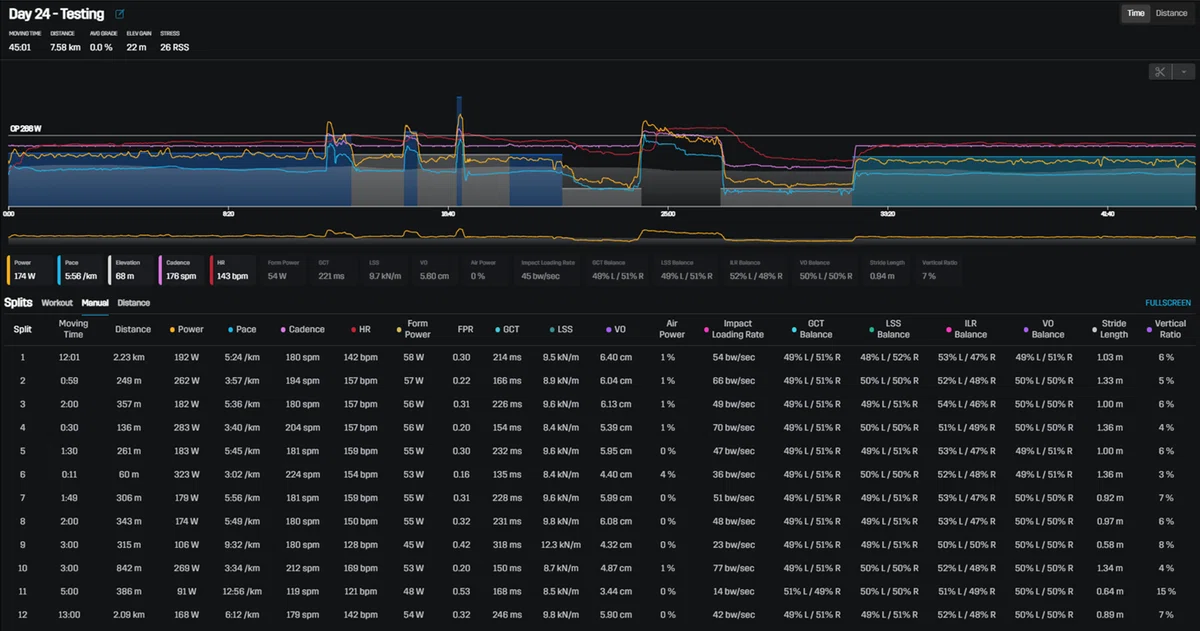Select the Workout splits tab

pos(57,302)
